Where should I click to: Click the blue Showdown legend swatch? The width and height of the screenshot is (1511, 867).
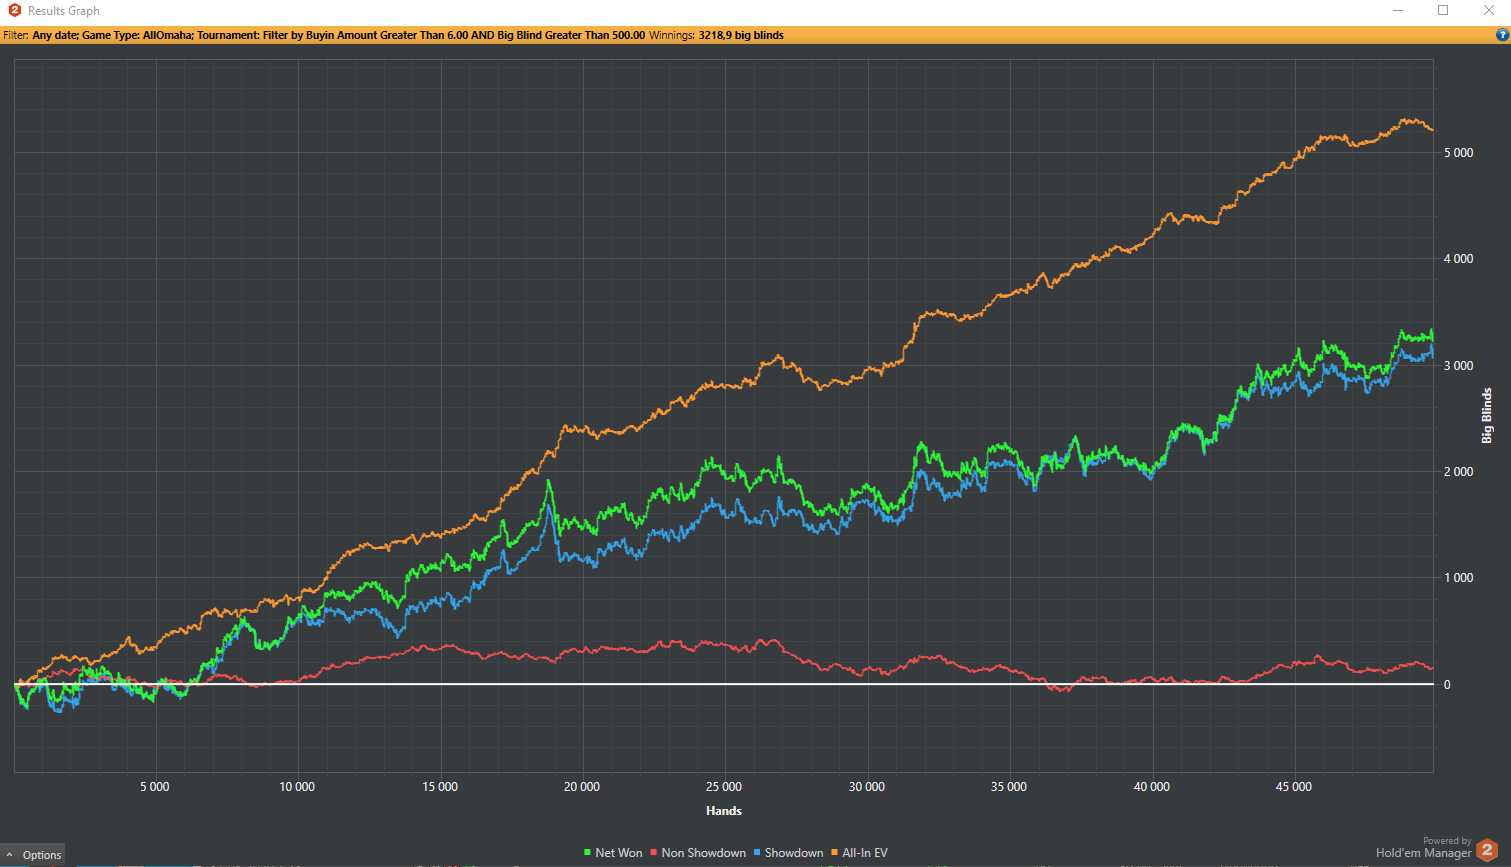coord(757,853)
